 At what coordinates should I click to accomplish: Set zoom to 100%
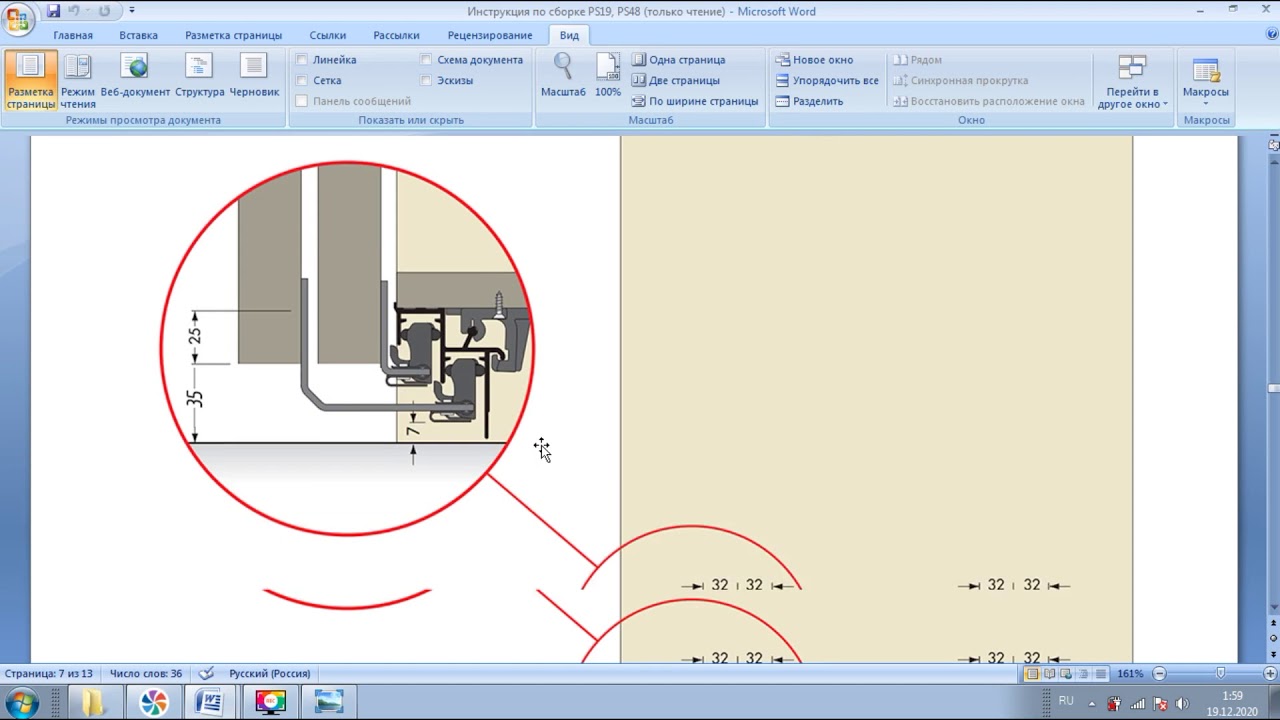click(608, 76)
